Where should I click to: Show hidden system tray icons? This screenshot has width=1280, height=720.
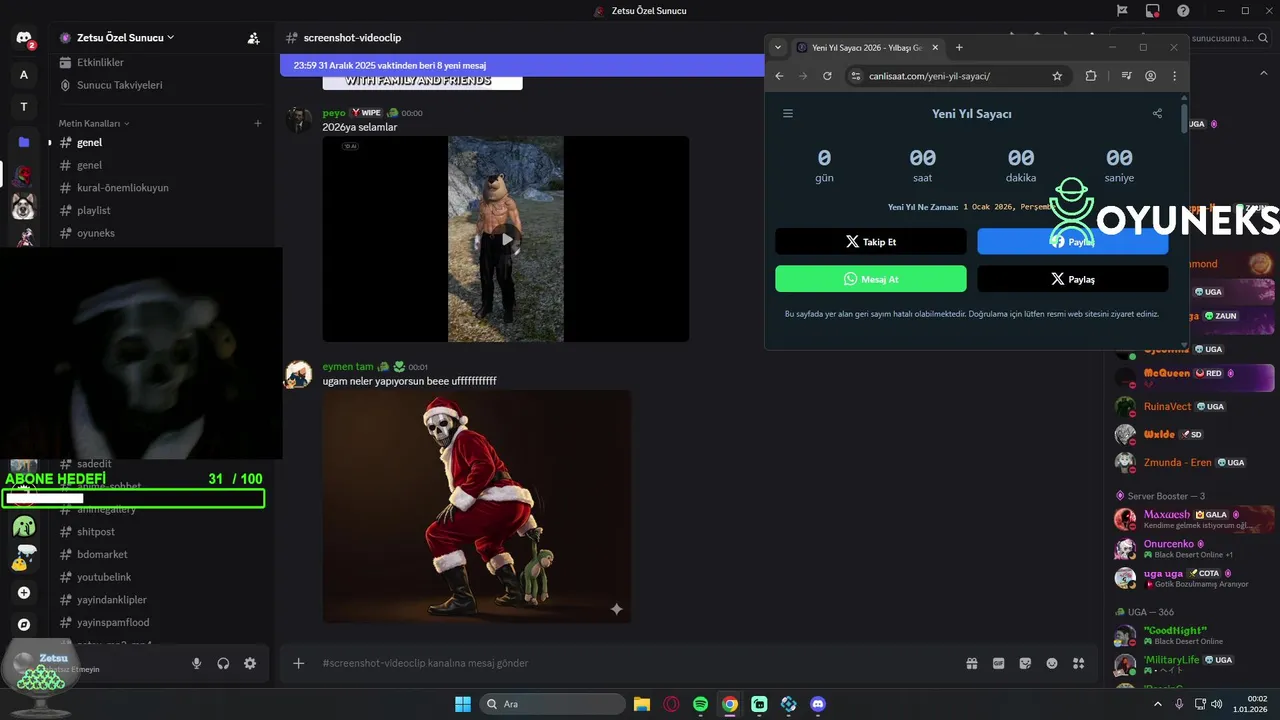[x=1157, y=704]
